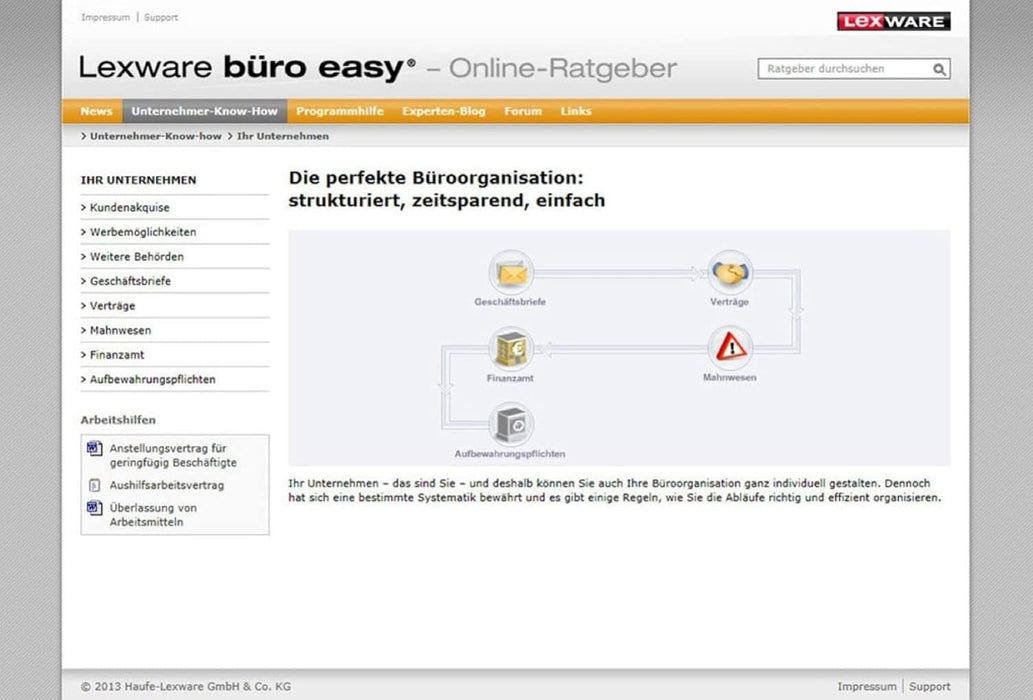Click the search magnifier icon
1033x700 pixels.
pos(938,68)
